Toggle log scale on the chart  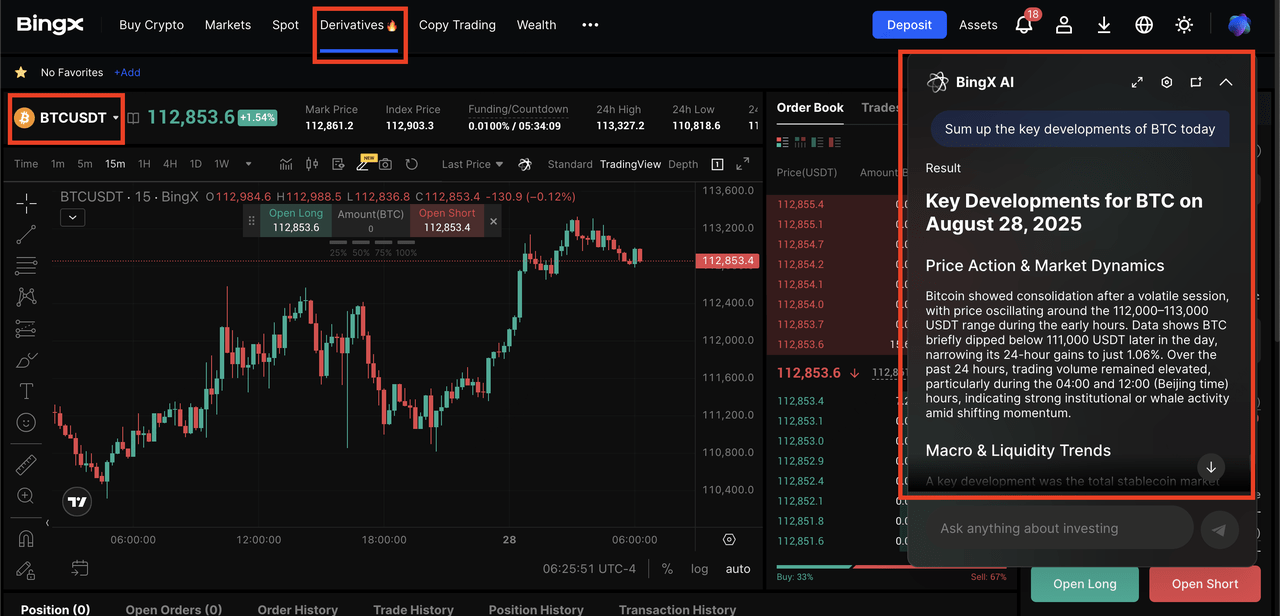coord(699,568)
